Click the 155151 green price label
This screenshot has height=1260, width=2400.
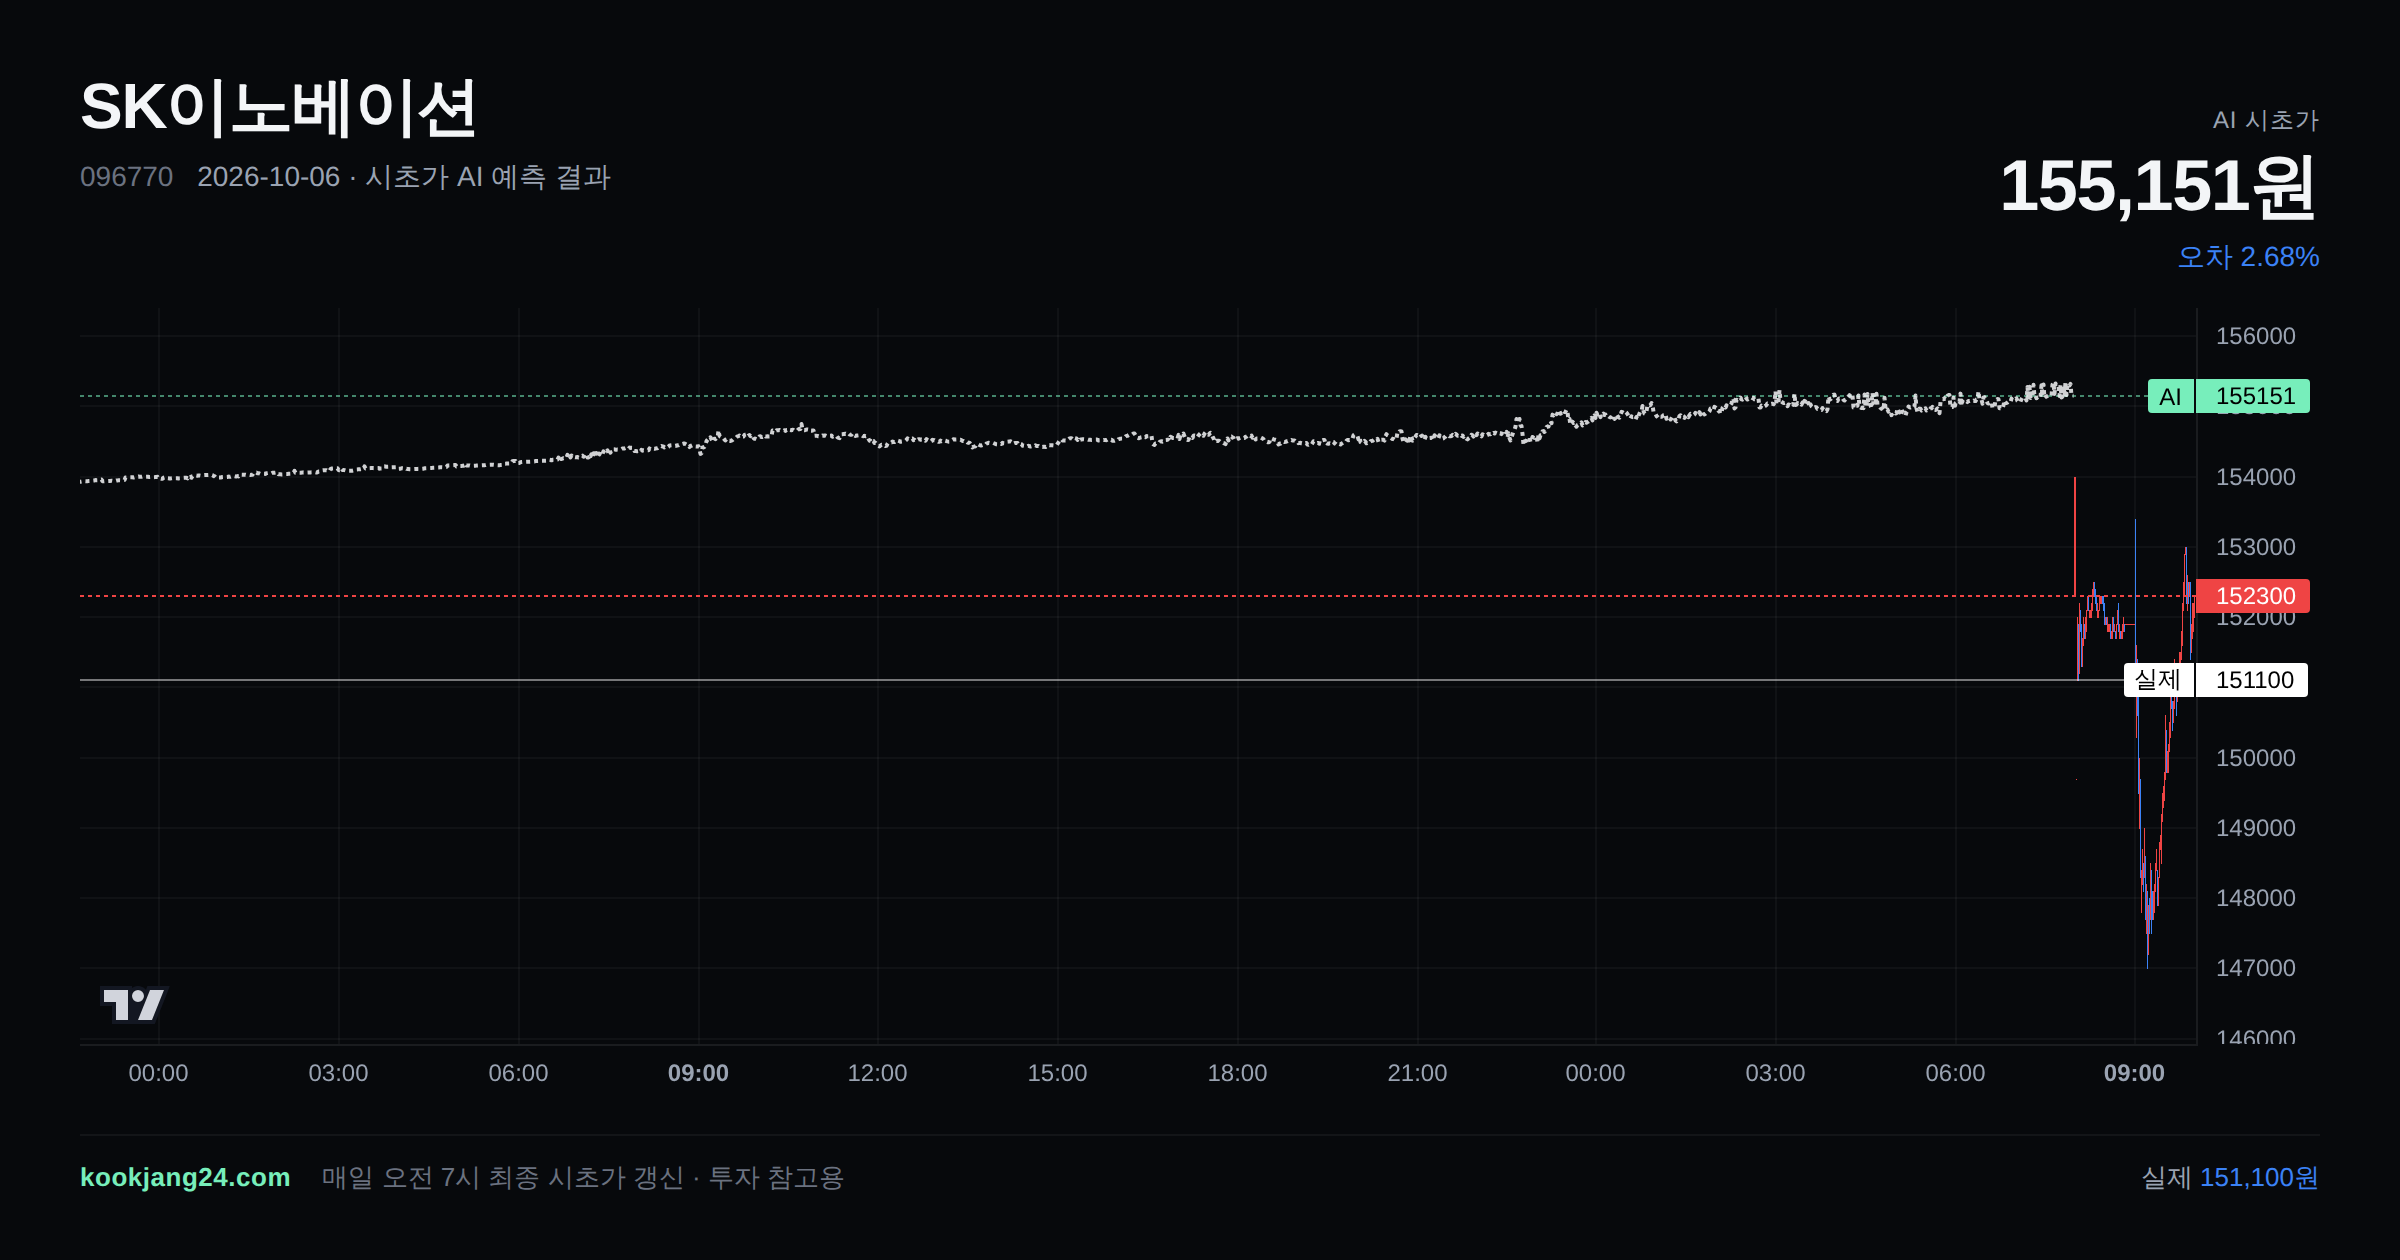[x=2254, y=396]
